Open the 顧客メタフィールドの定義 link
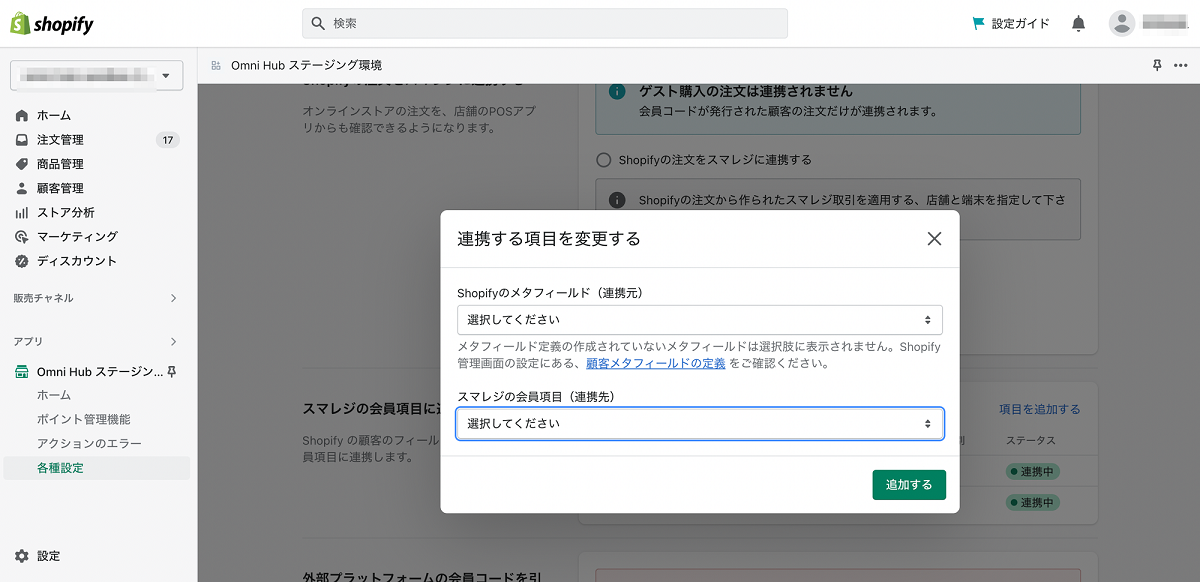 pyautogui.click(x=656, y=364)
